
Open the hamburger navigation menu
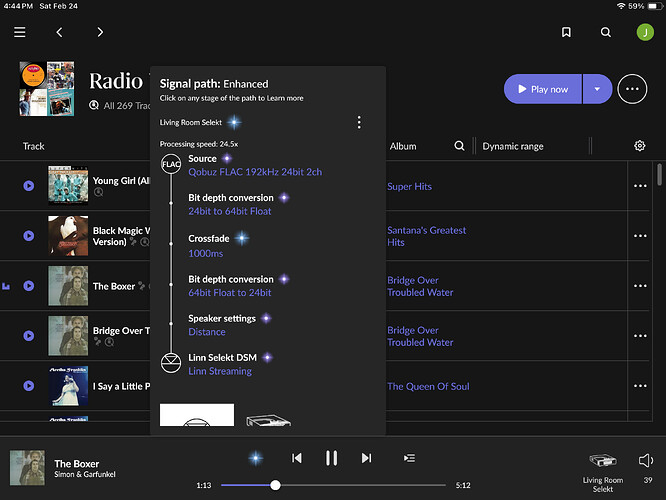pos(20,32)
